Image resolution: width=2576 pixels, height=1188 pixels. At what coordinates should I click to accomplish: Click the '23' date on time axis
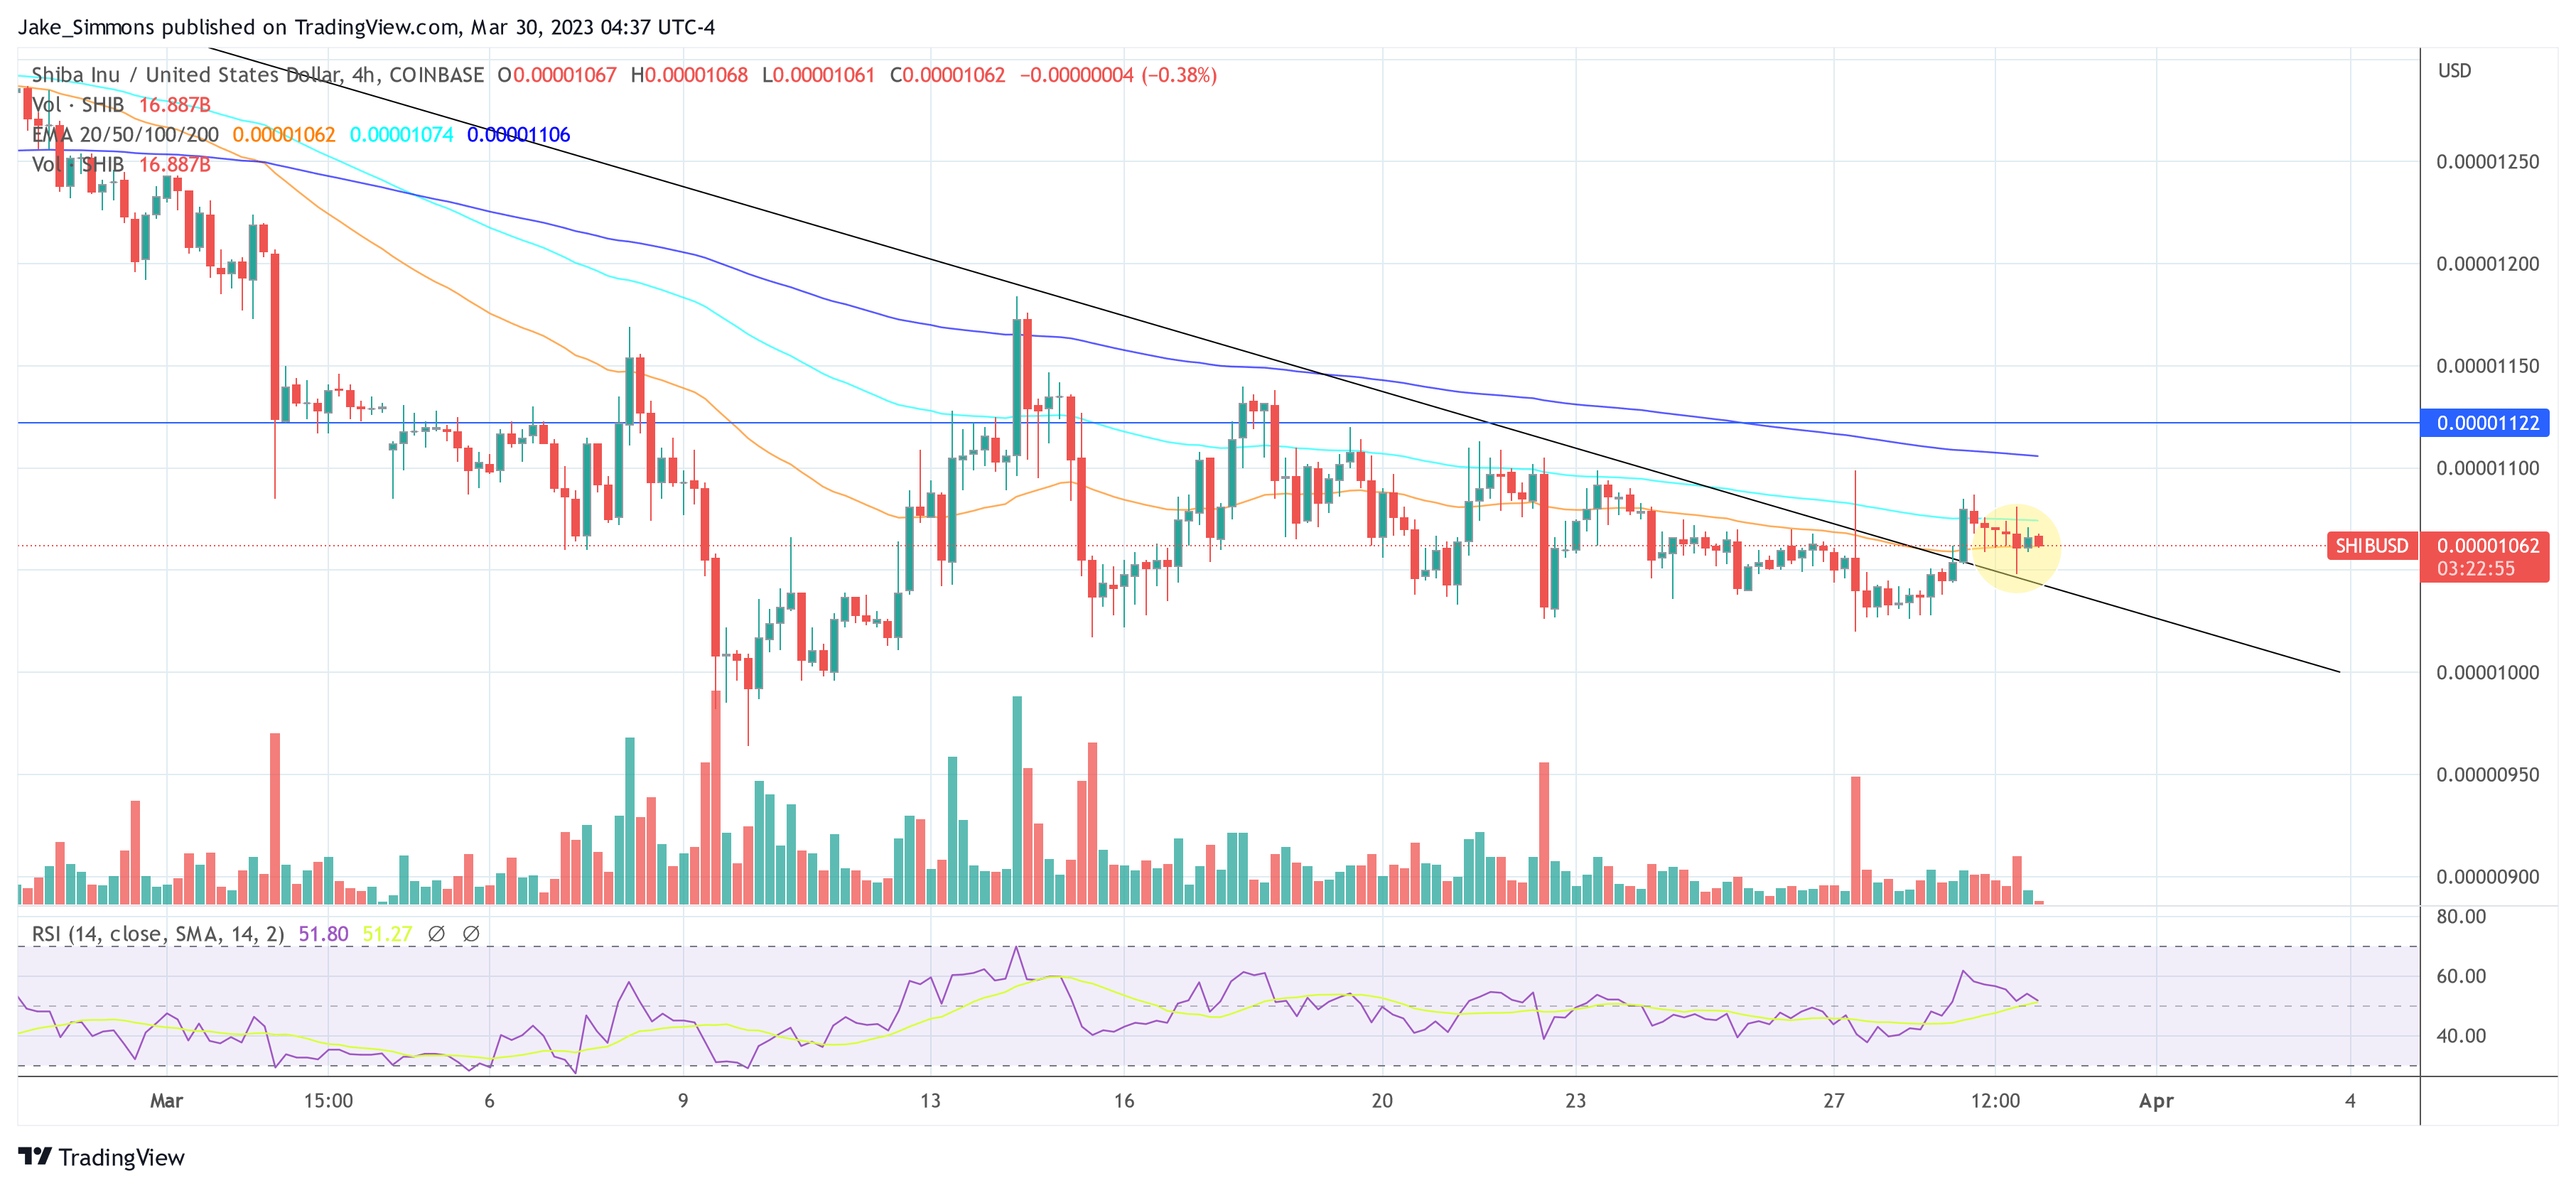tap(1575, 1101)
